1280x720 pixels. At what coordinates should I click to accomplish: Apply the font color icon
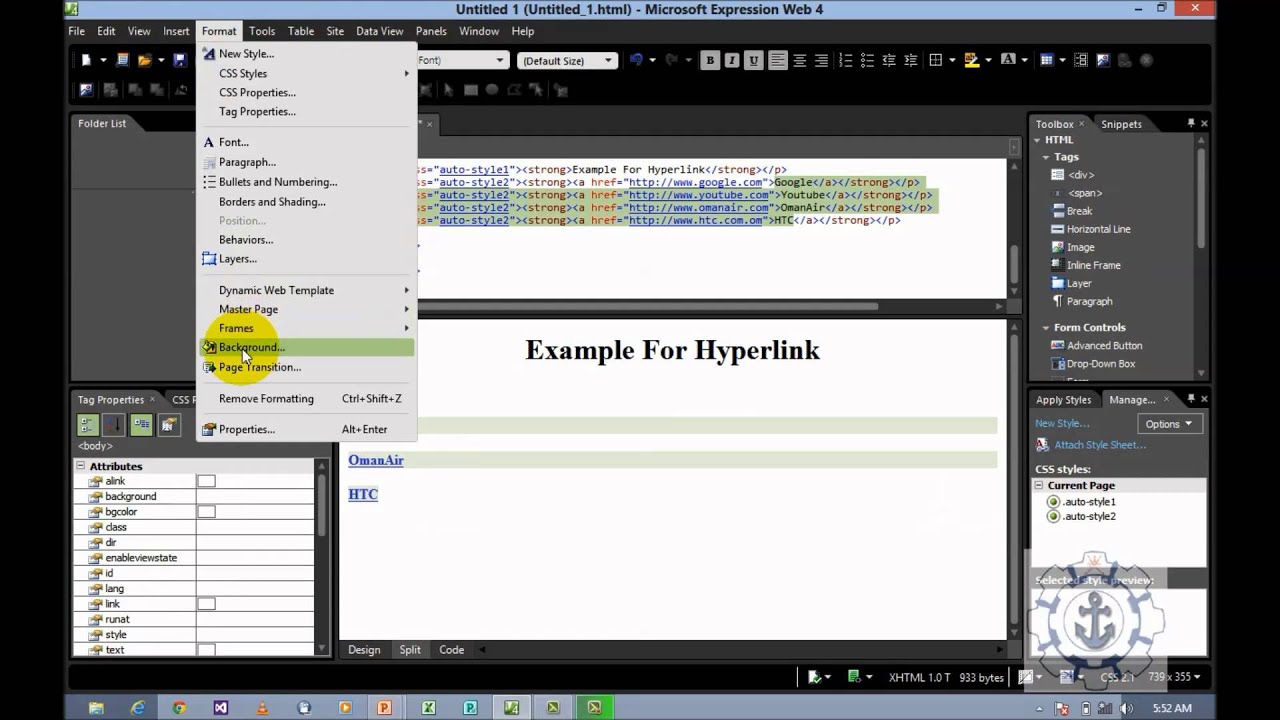click(x=1006, y=60)
